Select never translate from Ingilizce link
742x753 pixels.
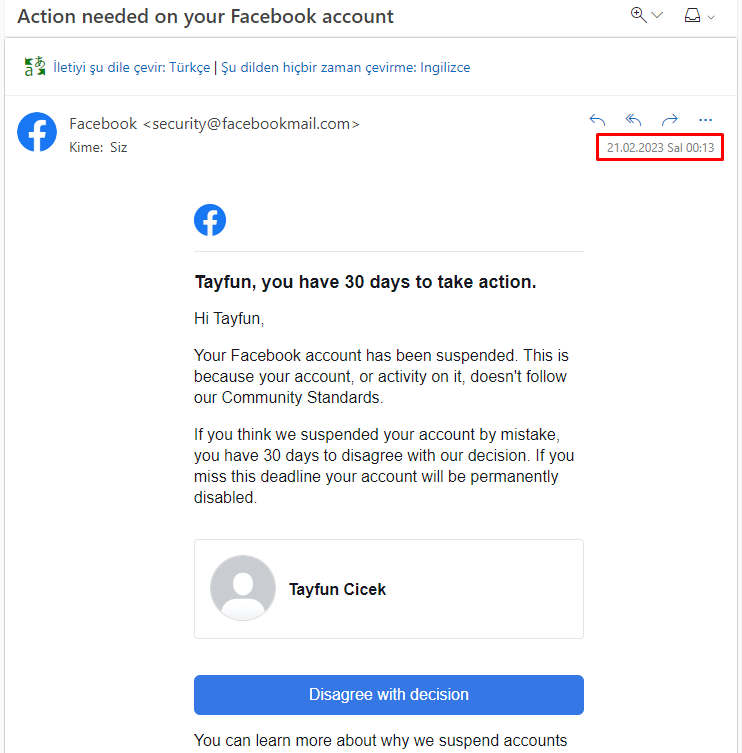click(x=345, y=67)
